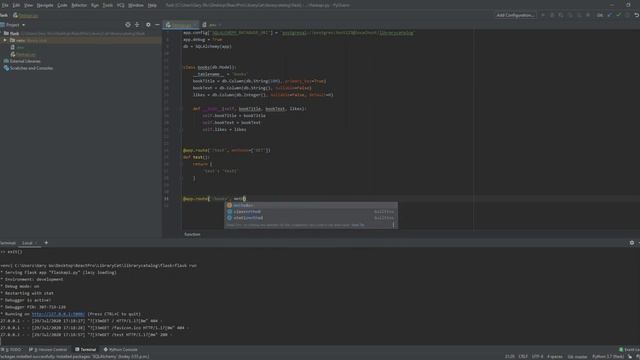Click the locate-opened-file target icon
The height and width of the screenshot is (360, 640).
tap(128, 25)
